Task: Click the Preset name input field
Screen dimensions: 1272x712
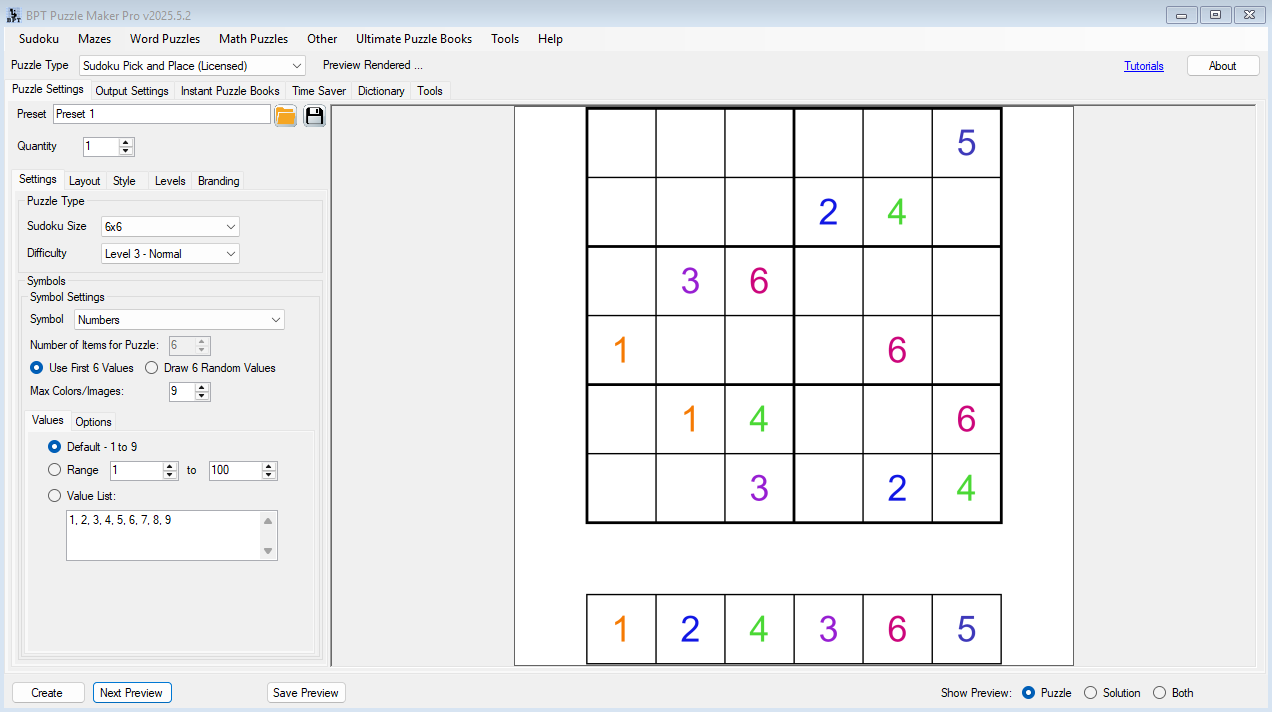Action: point(160,114)
